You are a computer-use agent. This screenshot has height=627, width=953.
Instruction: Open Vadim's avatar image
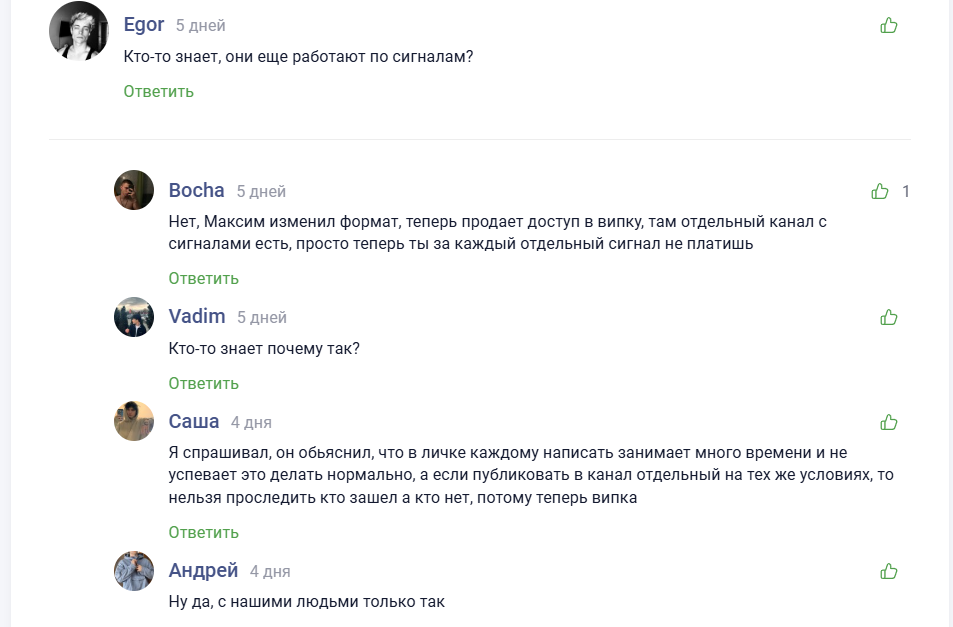(134, 317)
